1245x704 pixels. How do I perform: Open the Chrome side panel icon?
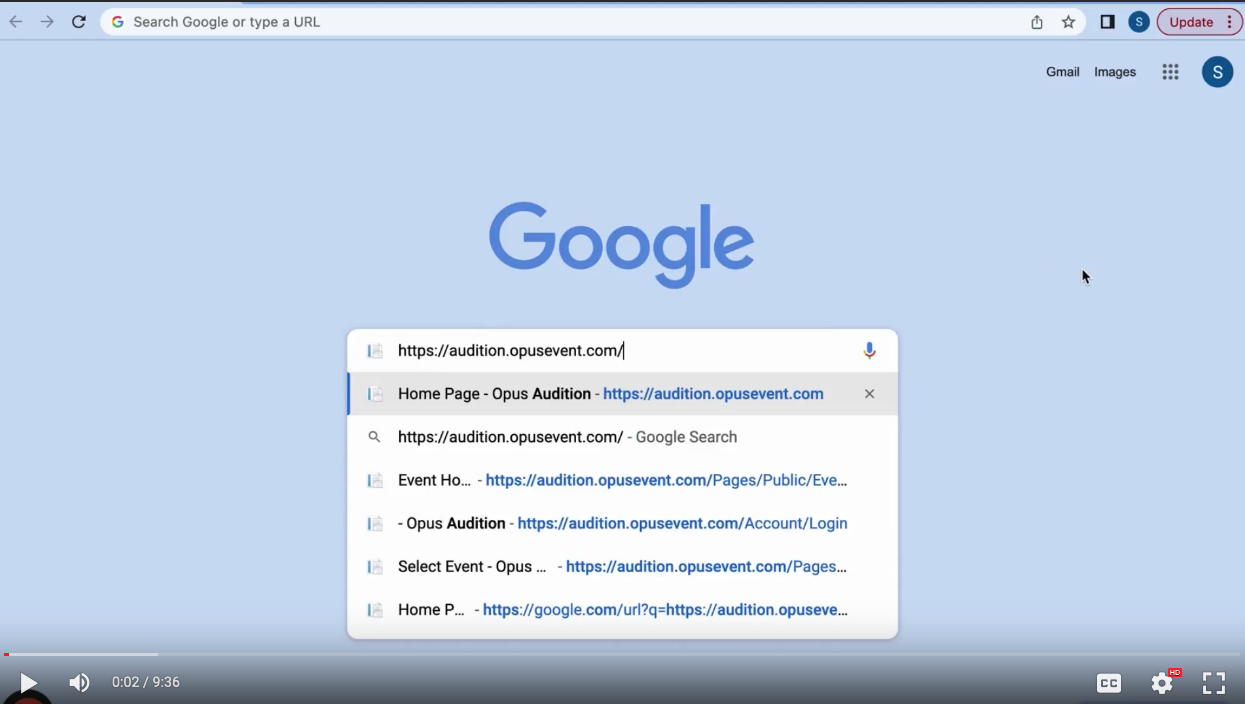click(x=1107, y=22)
